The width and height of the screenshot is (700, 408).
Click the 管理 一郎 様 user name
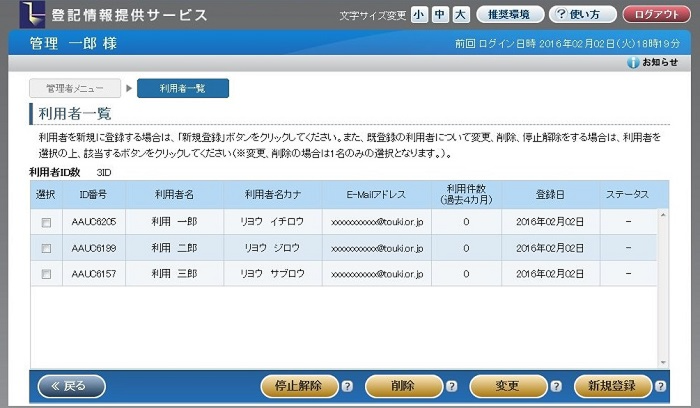pos(73,43)
